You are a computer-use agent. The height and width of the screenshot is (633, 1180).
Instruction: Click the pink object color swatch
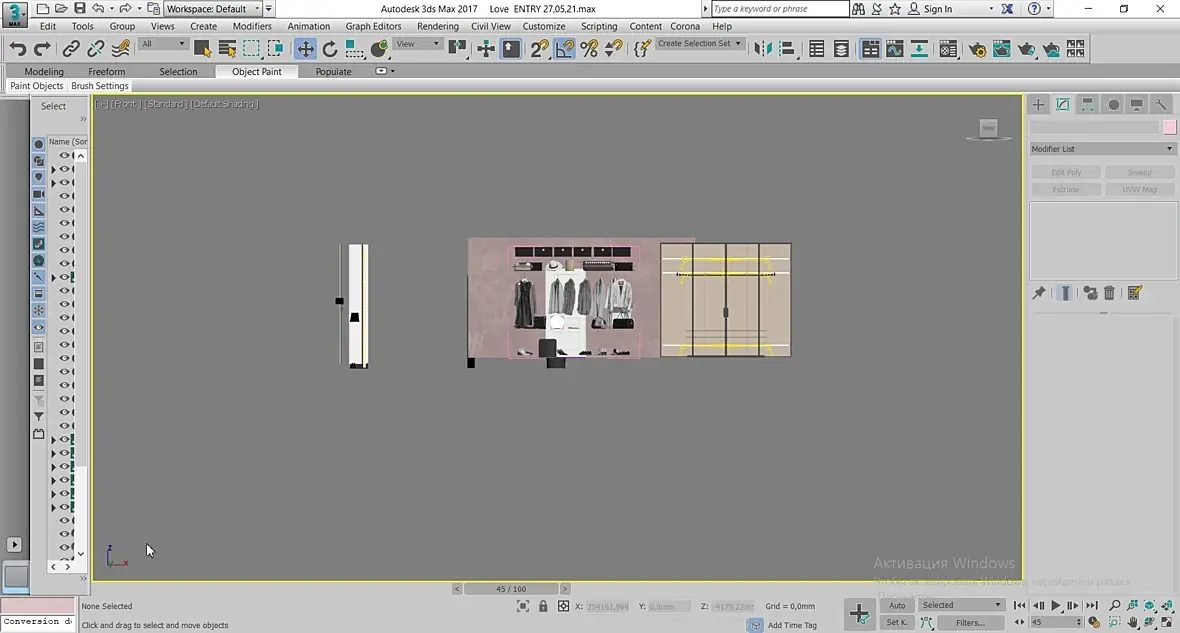pos(1168,127)
